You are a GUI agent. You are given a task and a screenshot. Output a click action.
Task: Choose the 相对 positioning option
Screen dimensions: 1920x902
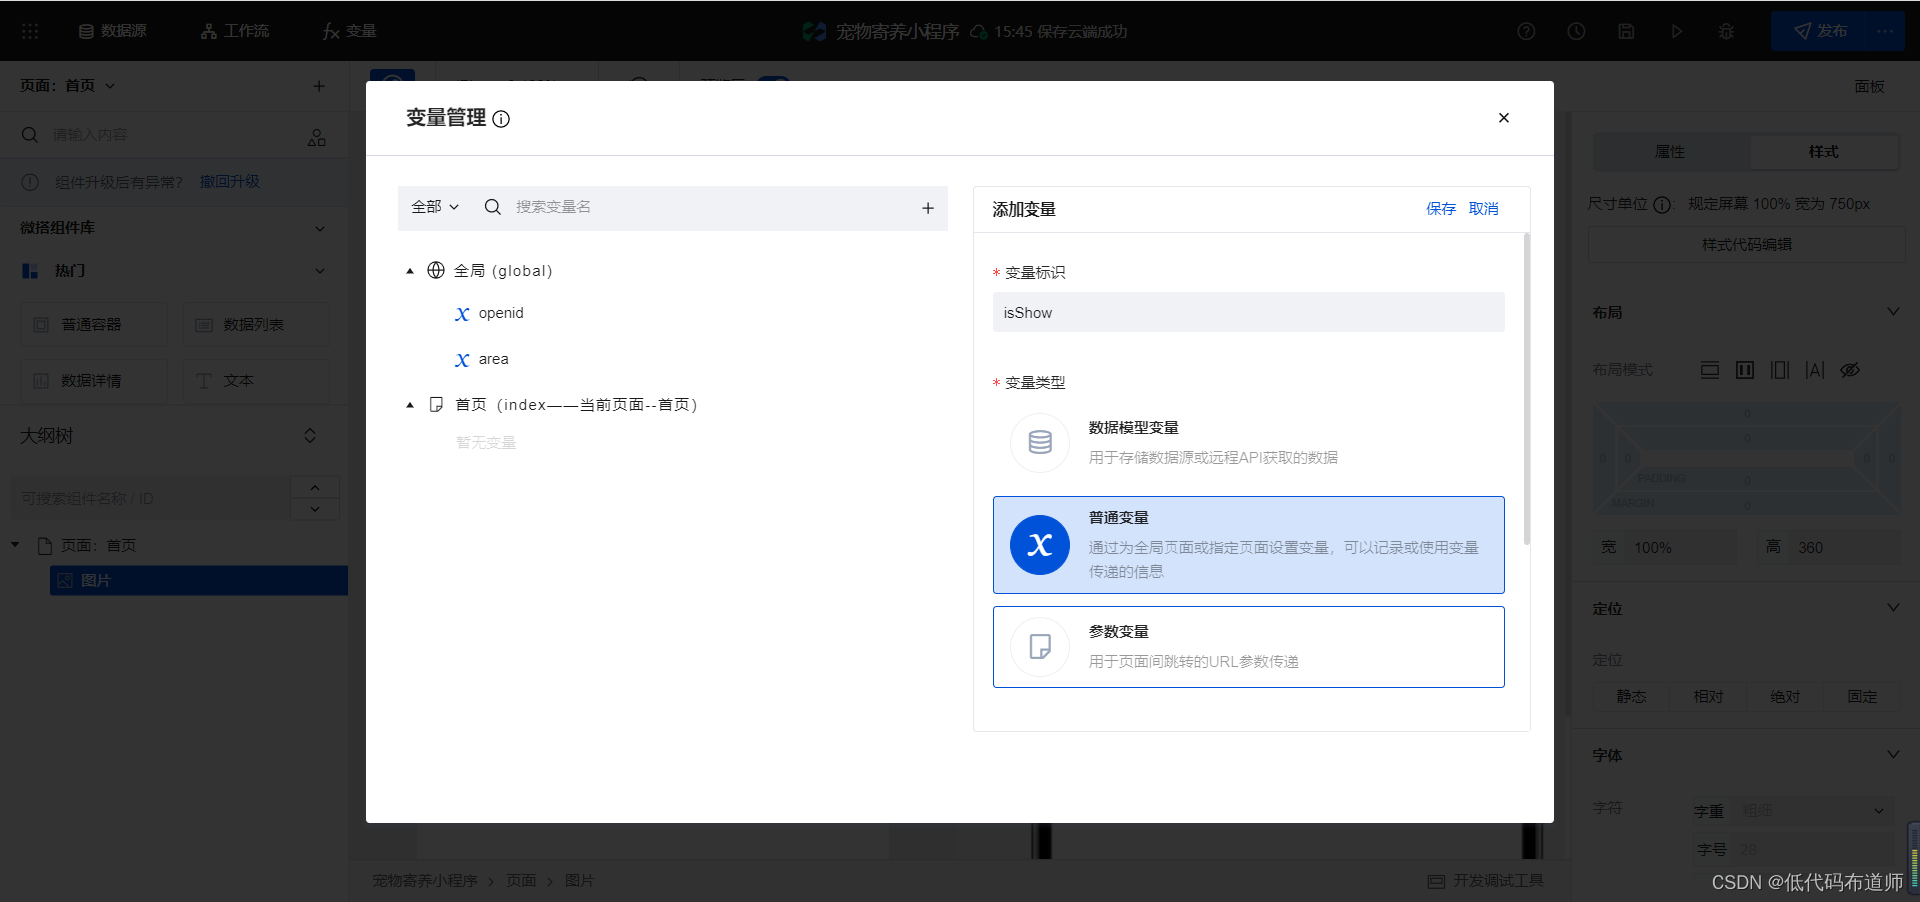point(1708,697)
